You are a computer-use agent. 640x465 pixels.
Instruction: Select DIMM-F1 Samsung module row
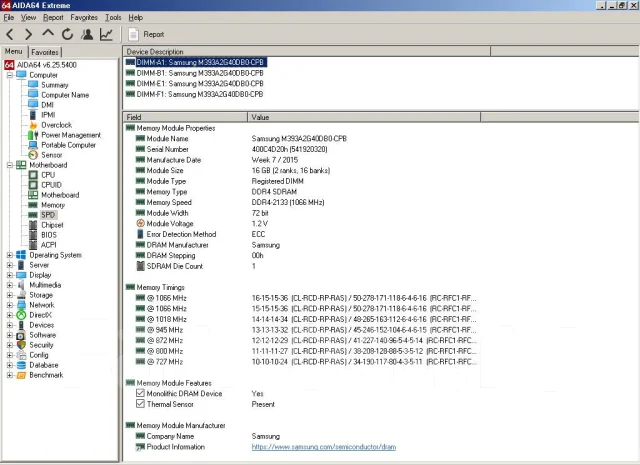click(x=195, y=94)
